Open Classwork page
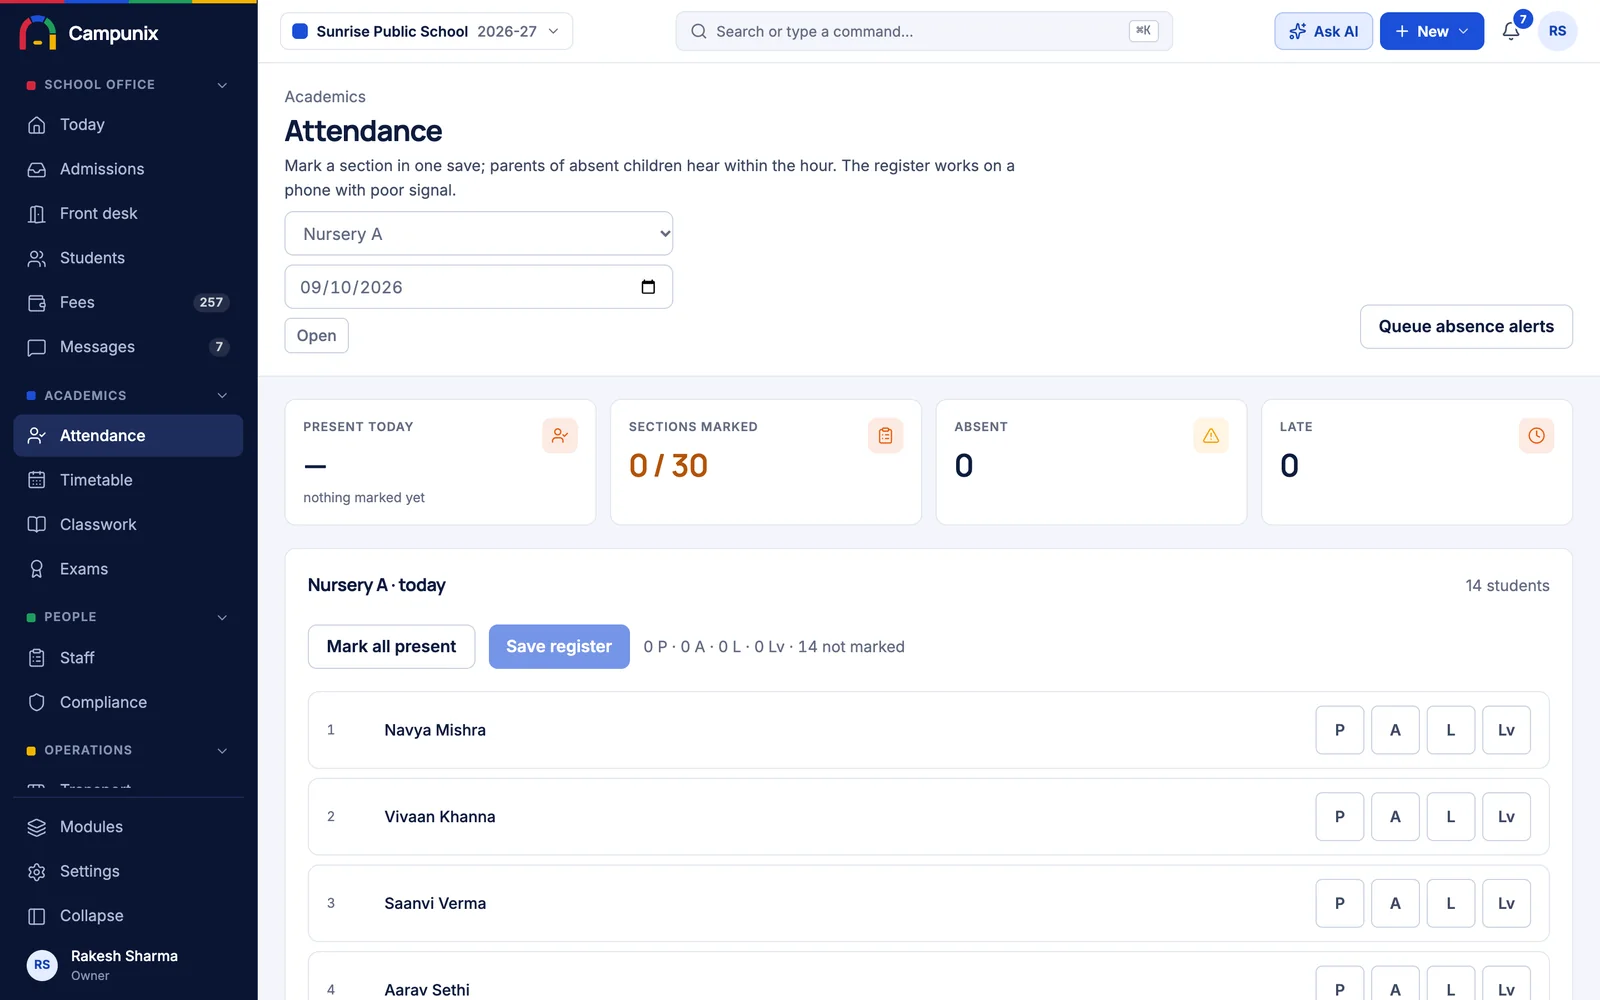Screen dimensions: 1600x1000 pos(128,524)
